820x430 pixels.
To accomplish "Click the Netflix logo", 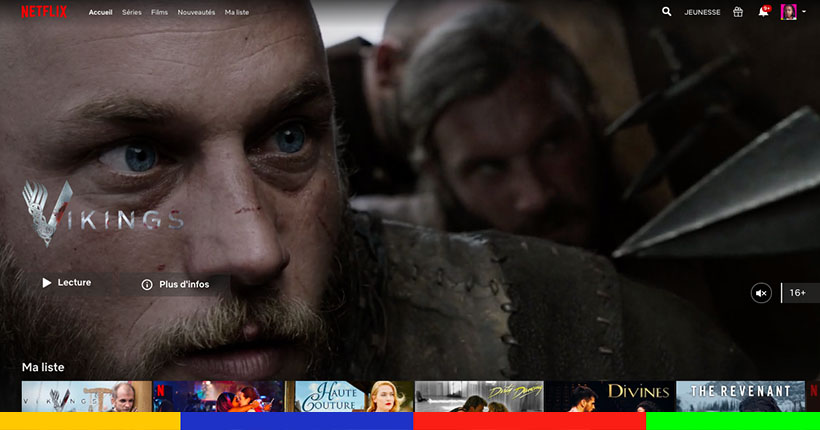I will (44, 12).
